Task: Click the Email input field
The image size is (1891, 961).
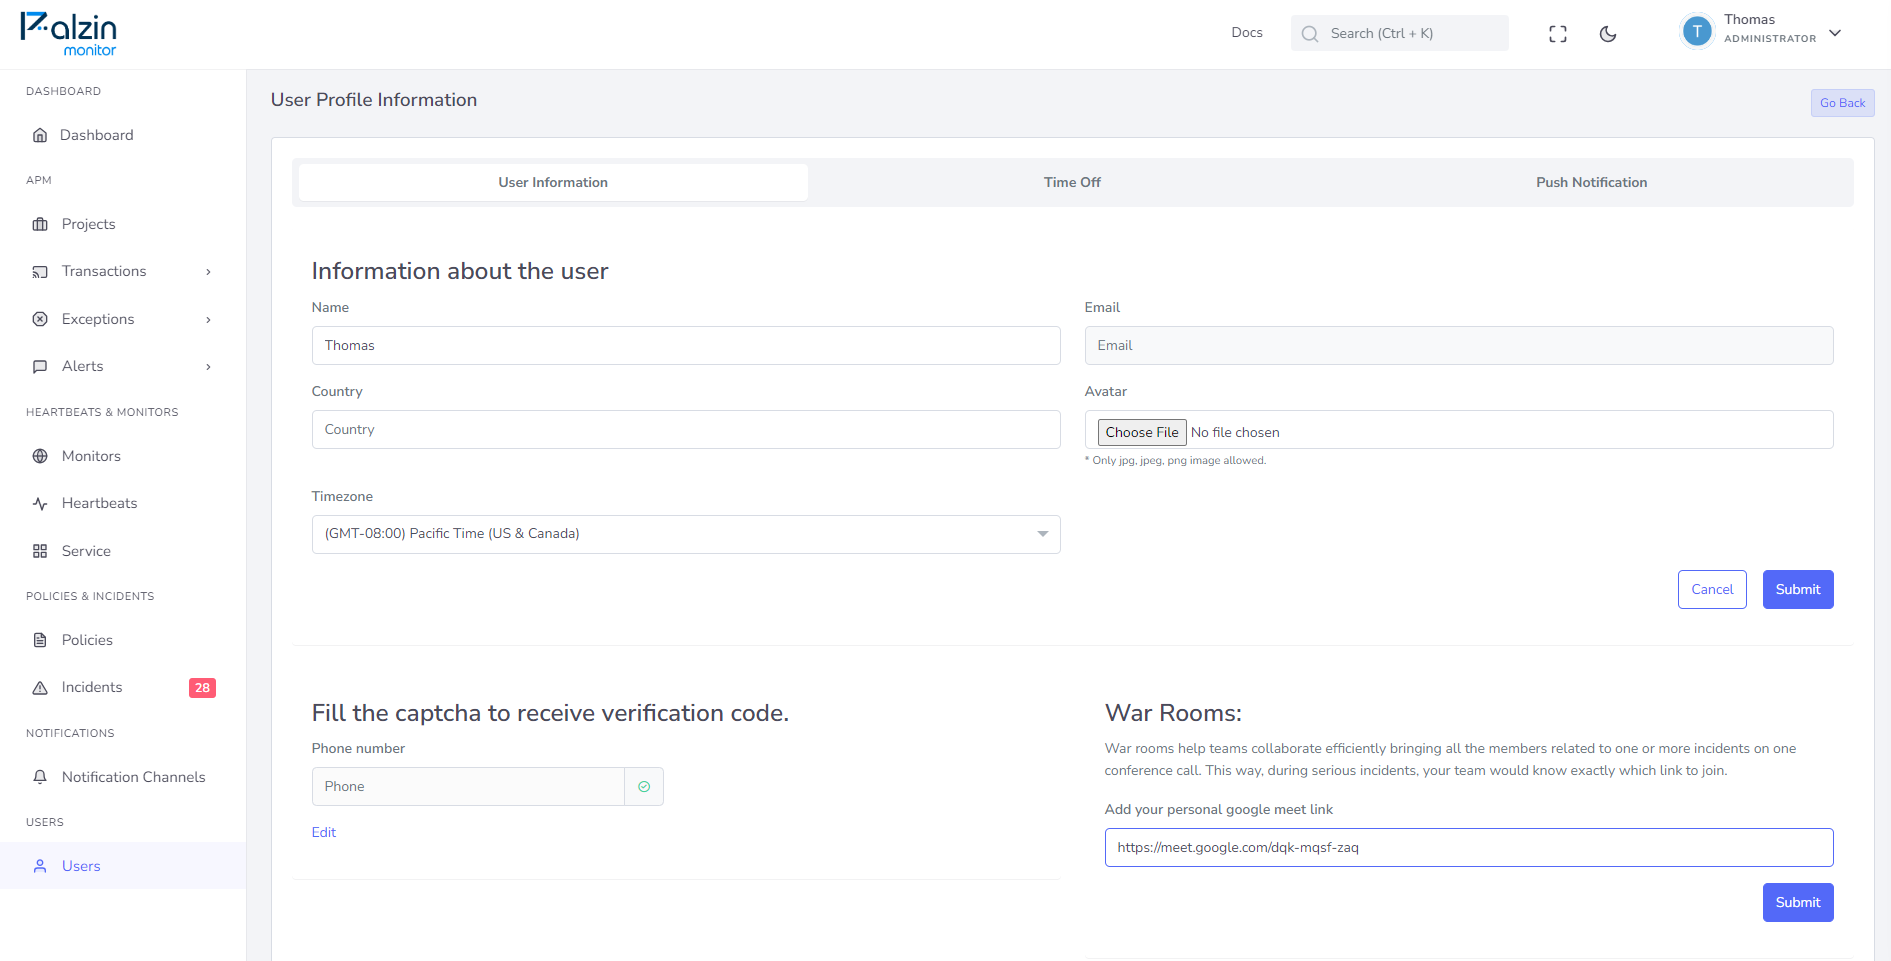Action: (1459, 345)
